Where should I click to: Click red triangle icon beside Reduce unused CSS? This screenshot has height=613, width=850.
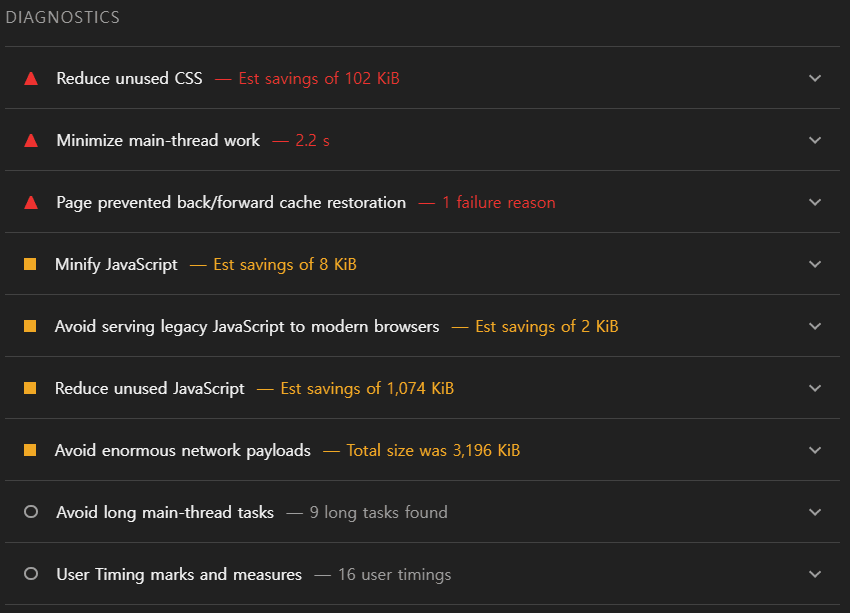pos(31,78)
